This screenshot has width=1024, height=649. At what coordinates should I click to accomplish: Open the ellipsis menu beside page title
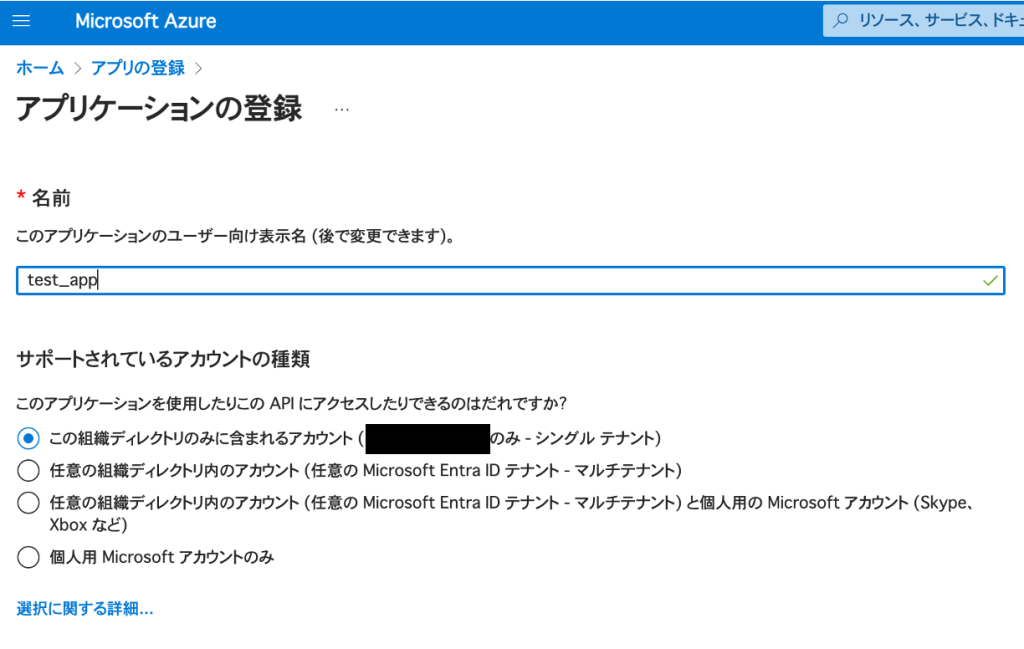click(x=342, y=109)
